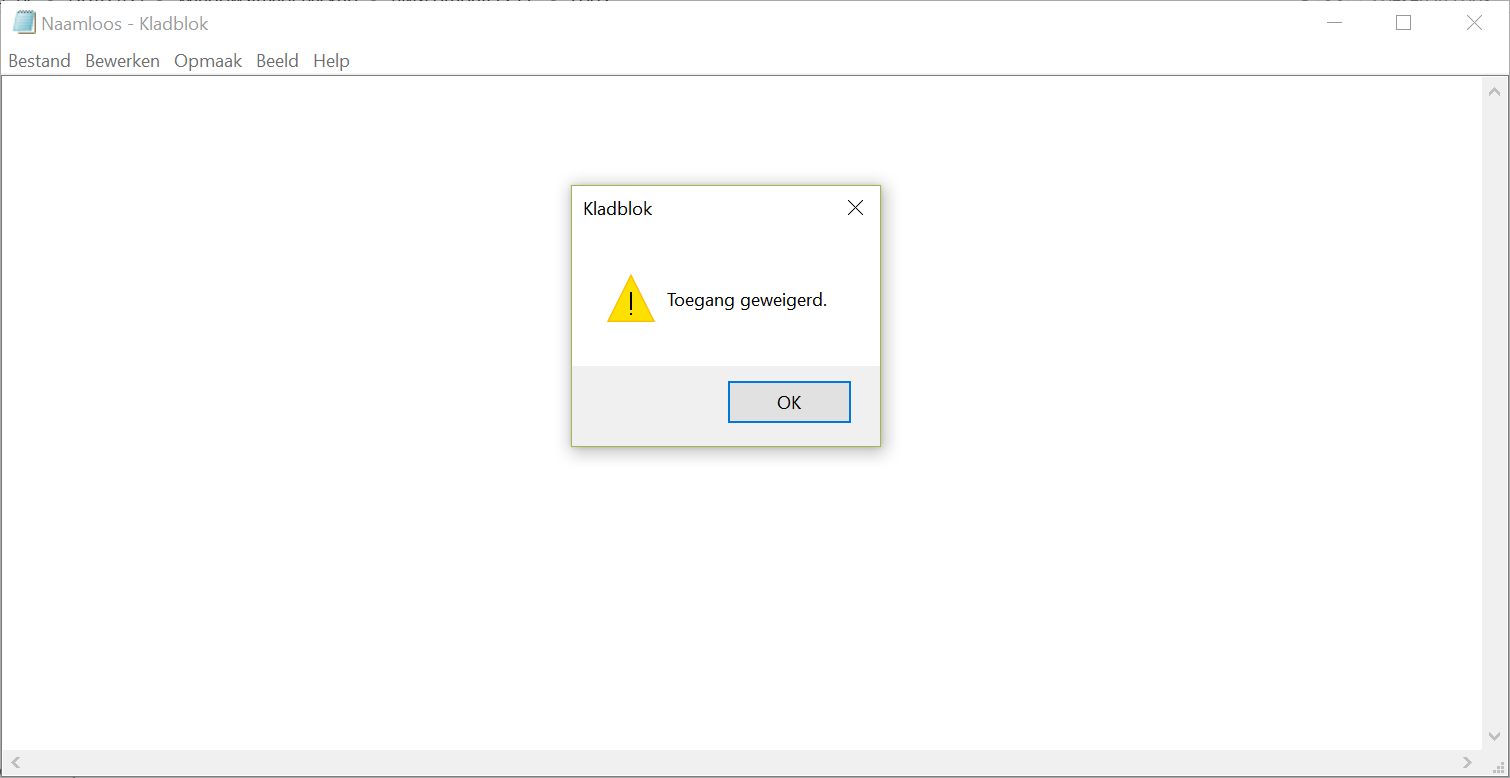Close the Naamloos - Kladblok main window
1510x778 pixels.
pos(1474,23)
